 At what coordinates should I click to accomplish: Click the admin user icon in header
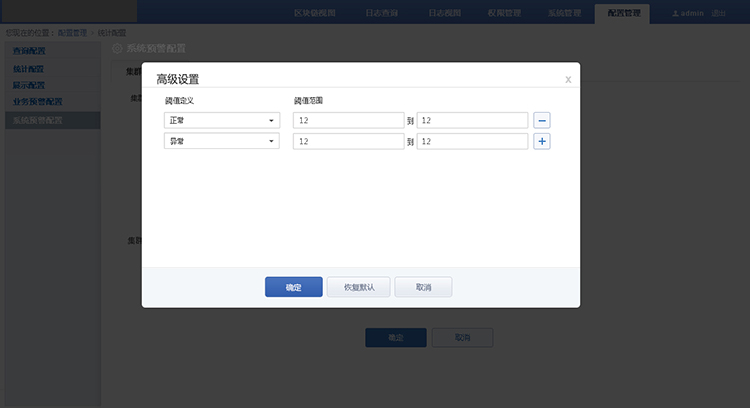point(675,13)
